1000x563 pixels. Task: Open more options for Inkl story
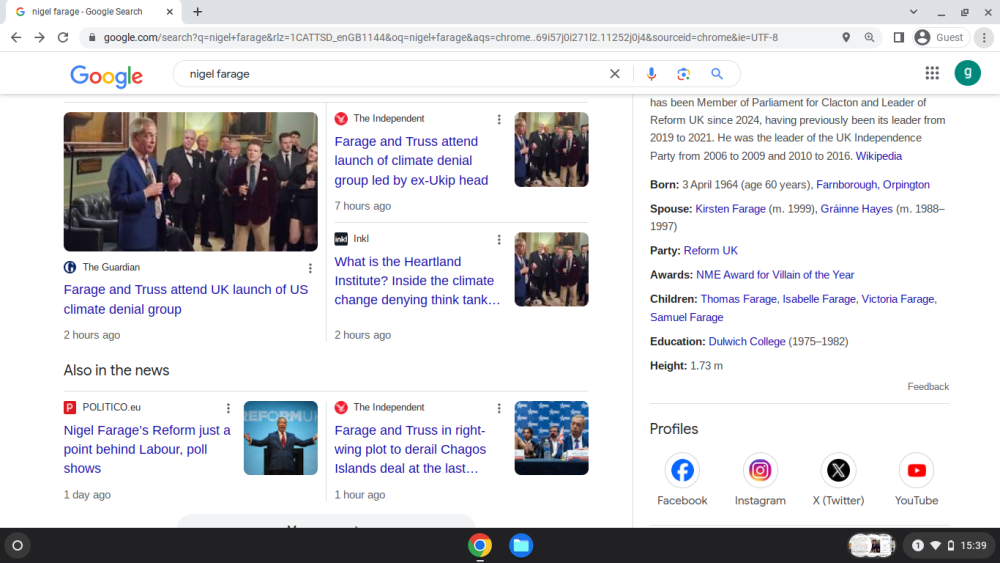499,240
